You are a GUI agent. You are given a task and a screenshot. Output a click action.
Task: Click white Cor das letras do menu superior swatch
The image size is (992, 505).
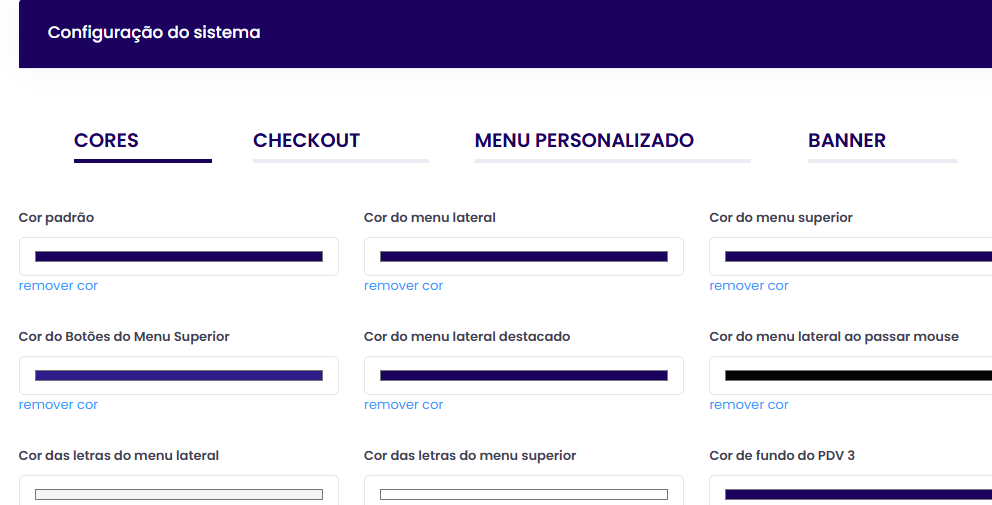[523, 494]
